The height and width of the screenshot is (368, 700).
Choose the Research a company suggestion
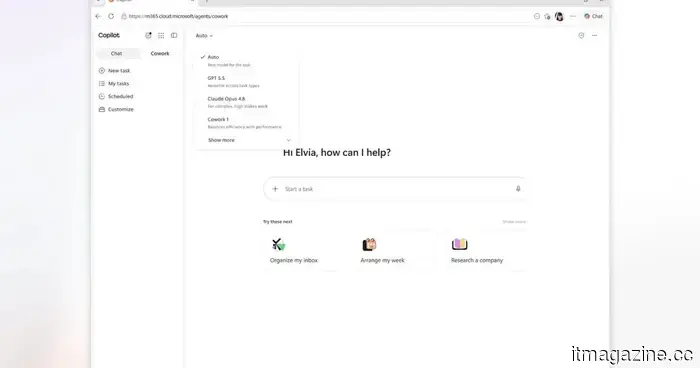pos(485,251)
